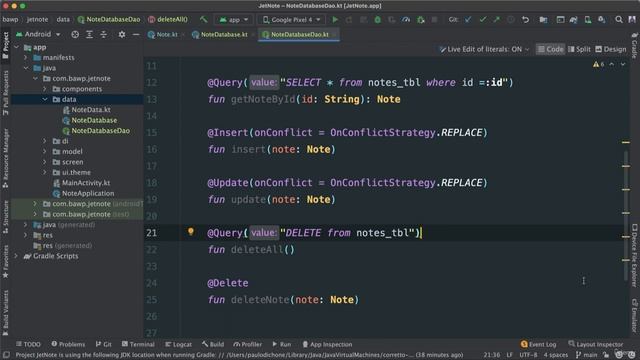Image resolution: width=640 pixels, height=360 pixels.
Task: Open the Terminal tool window tab
Action: [138, 344]
